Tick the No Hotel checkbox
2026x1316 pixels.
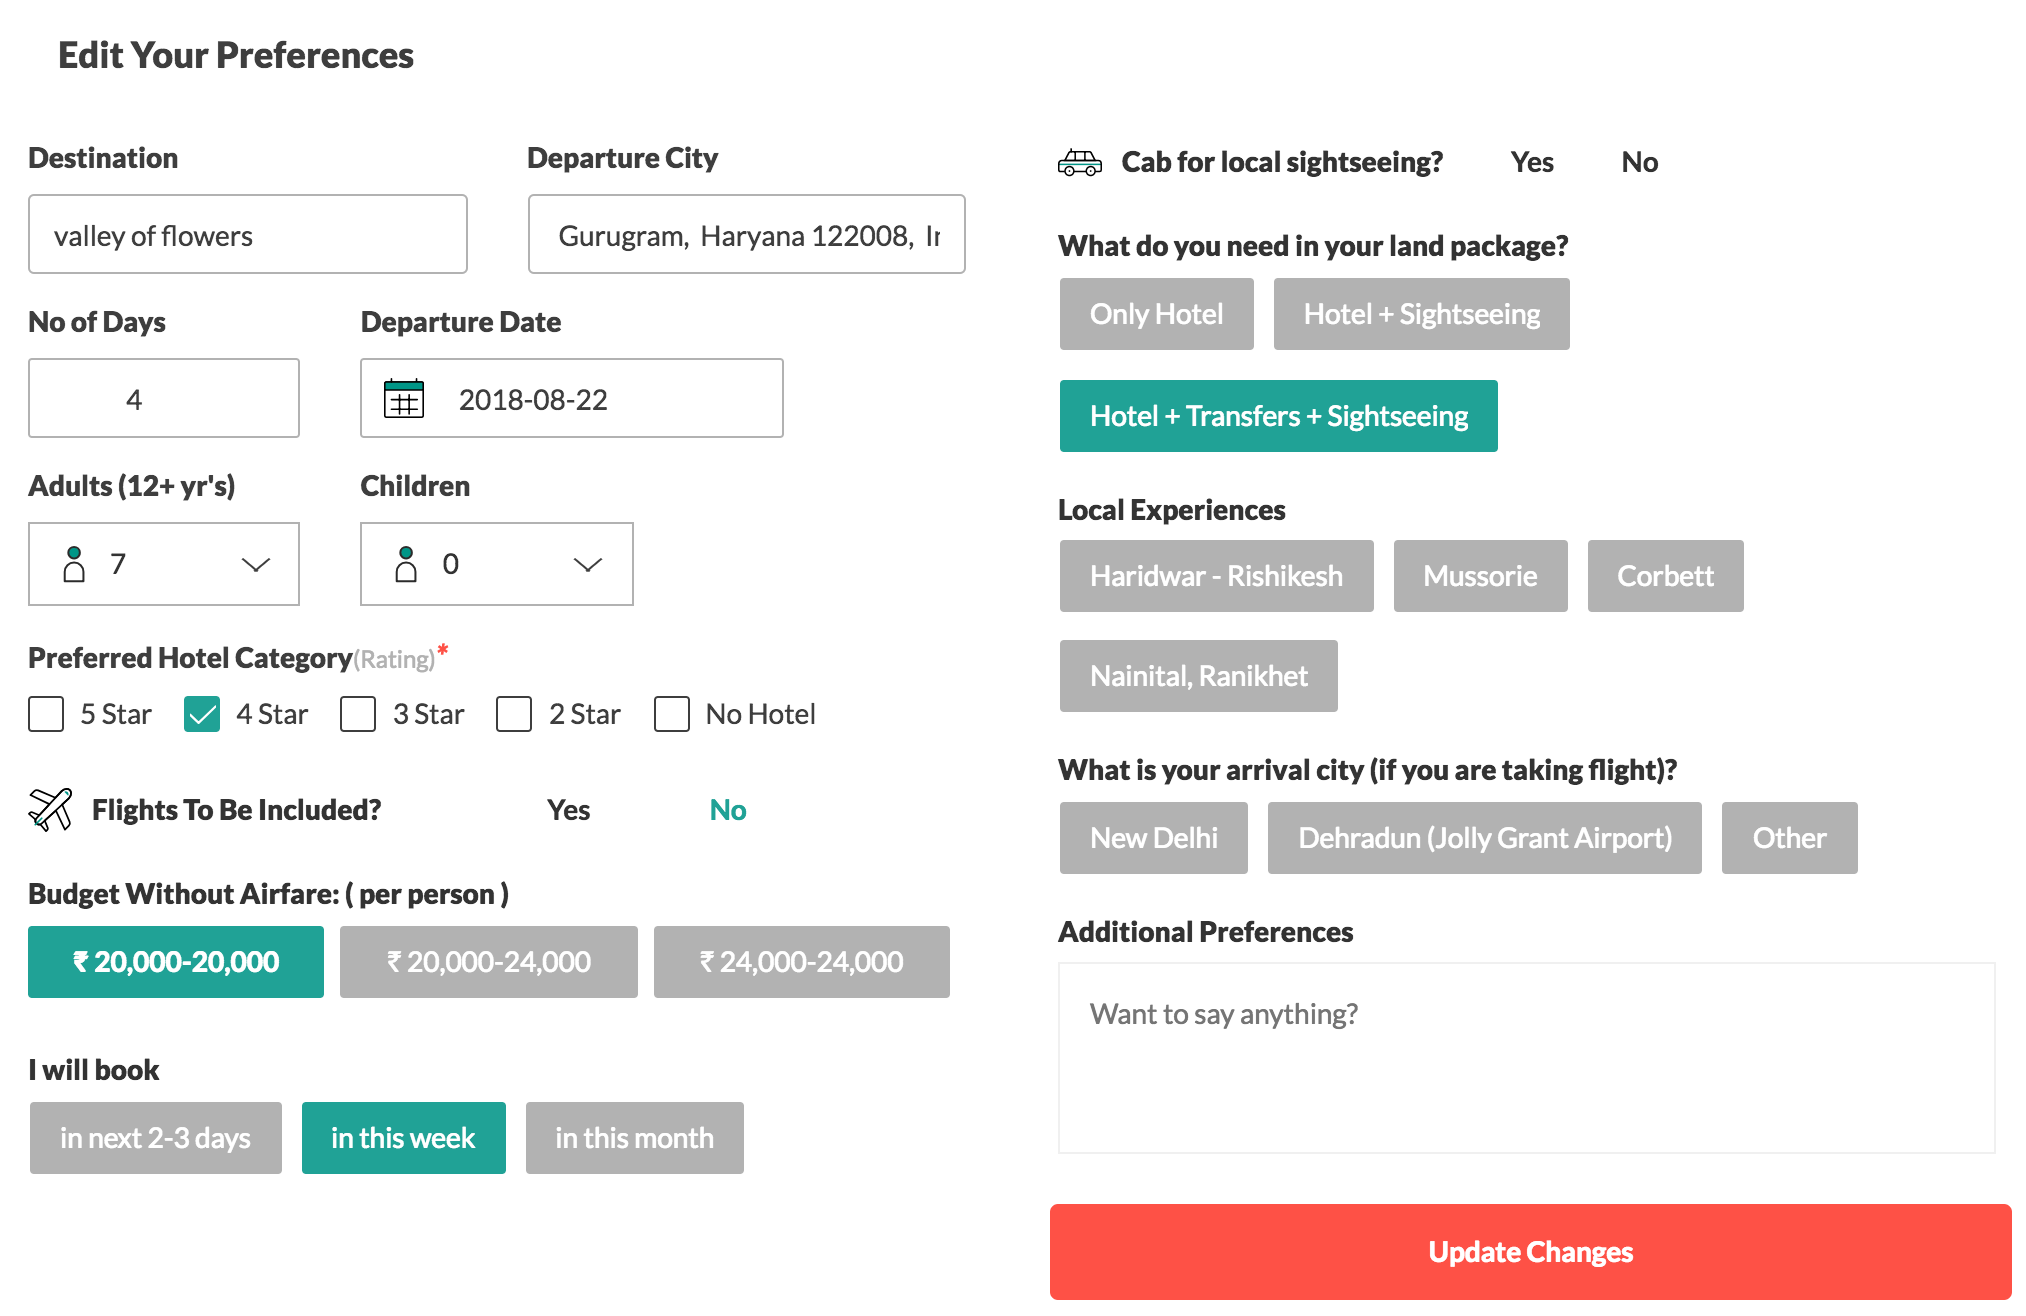[x=672, y=714]
